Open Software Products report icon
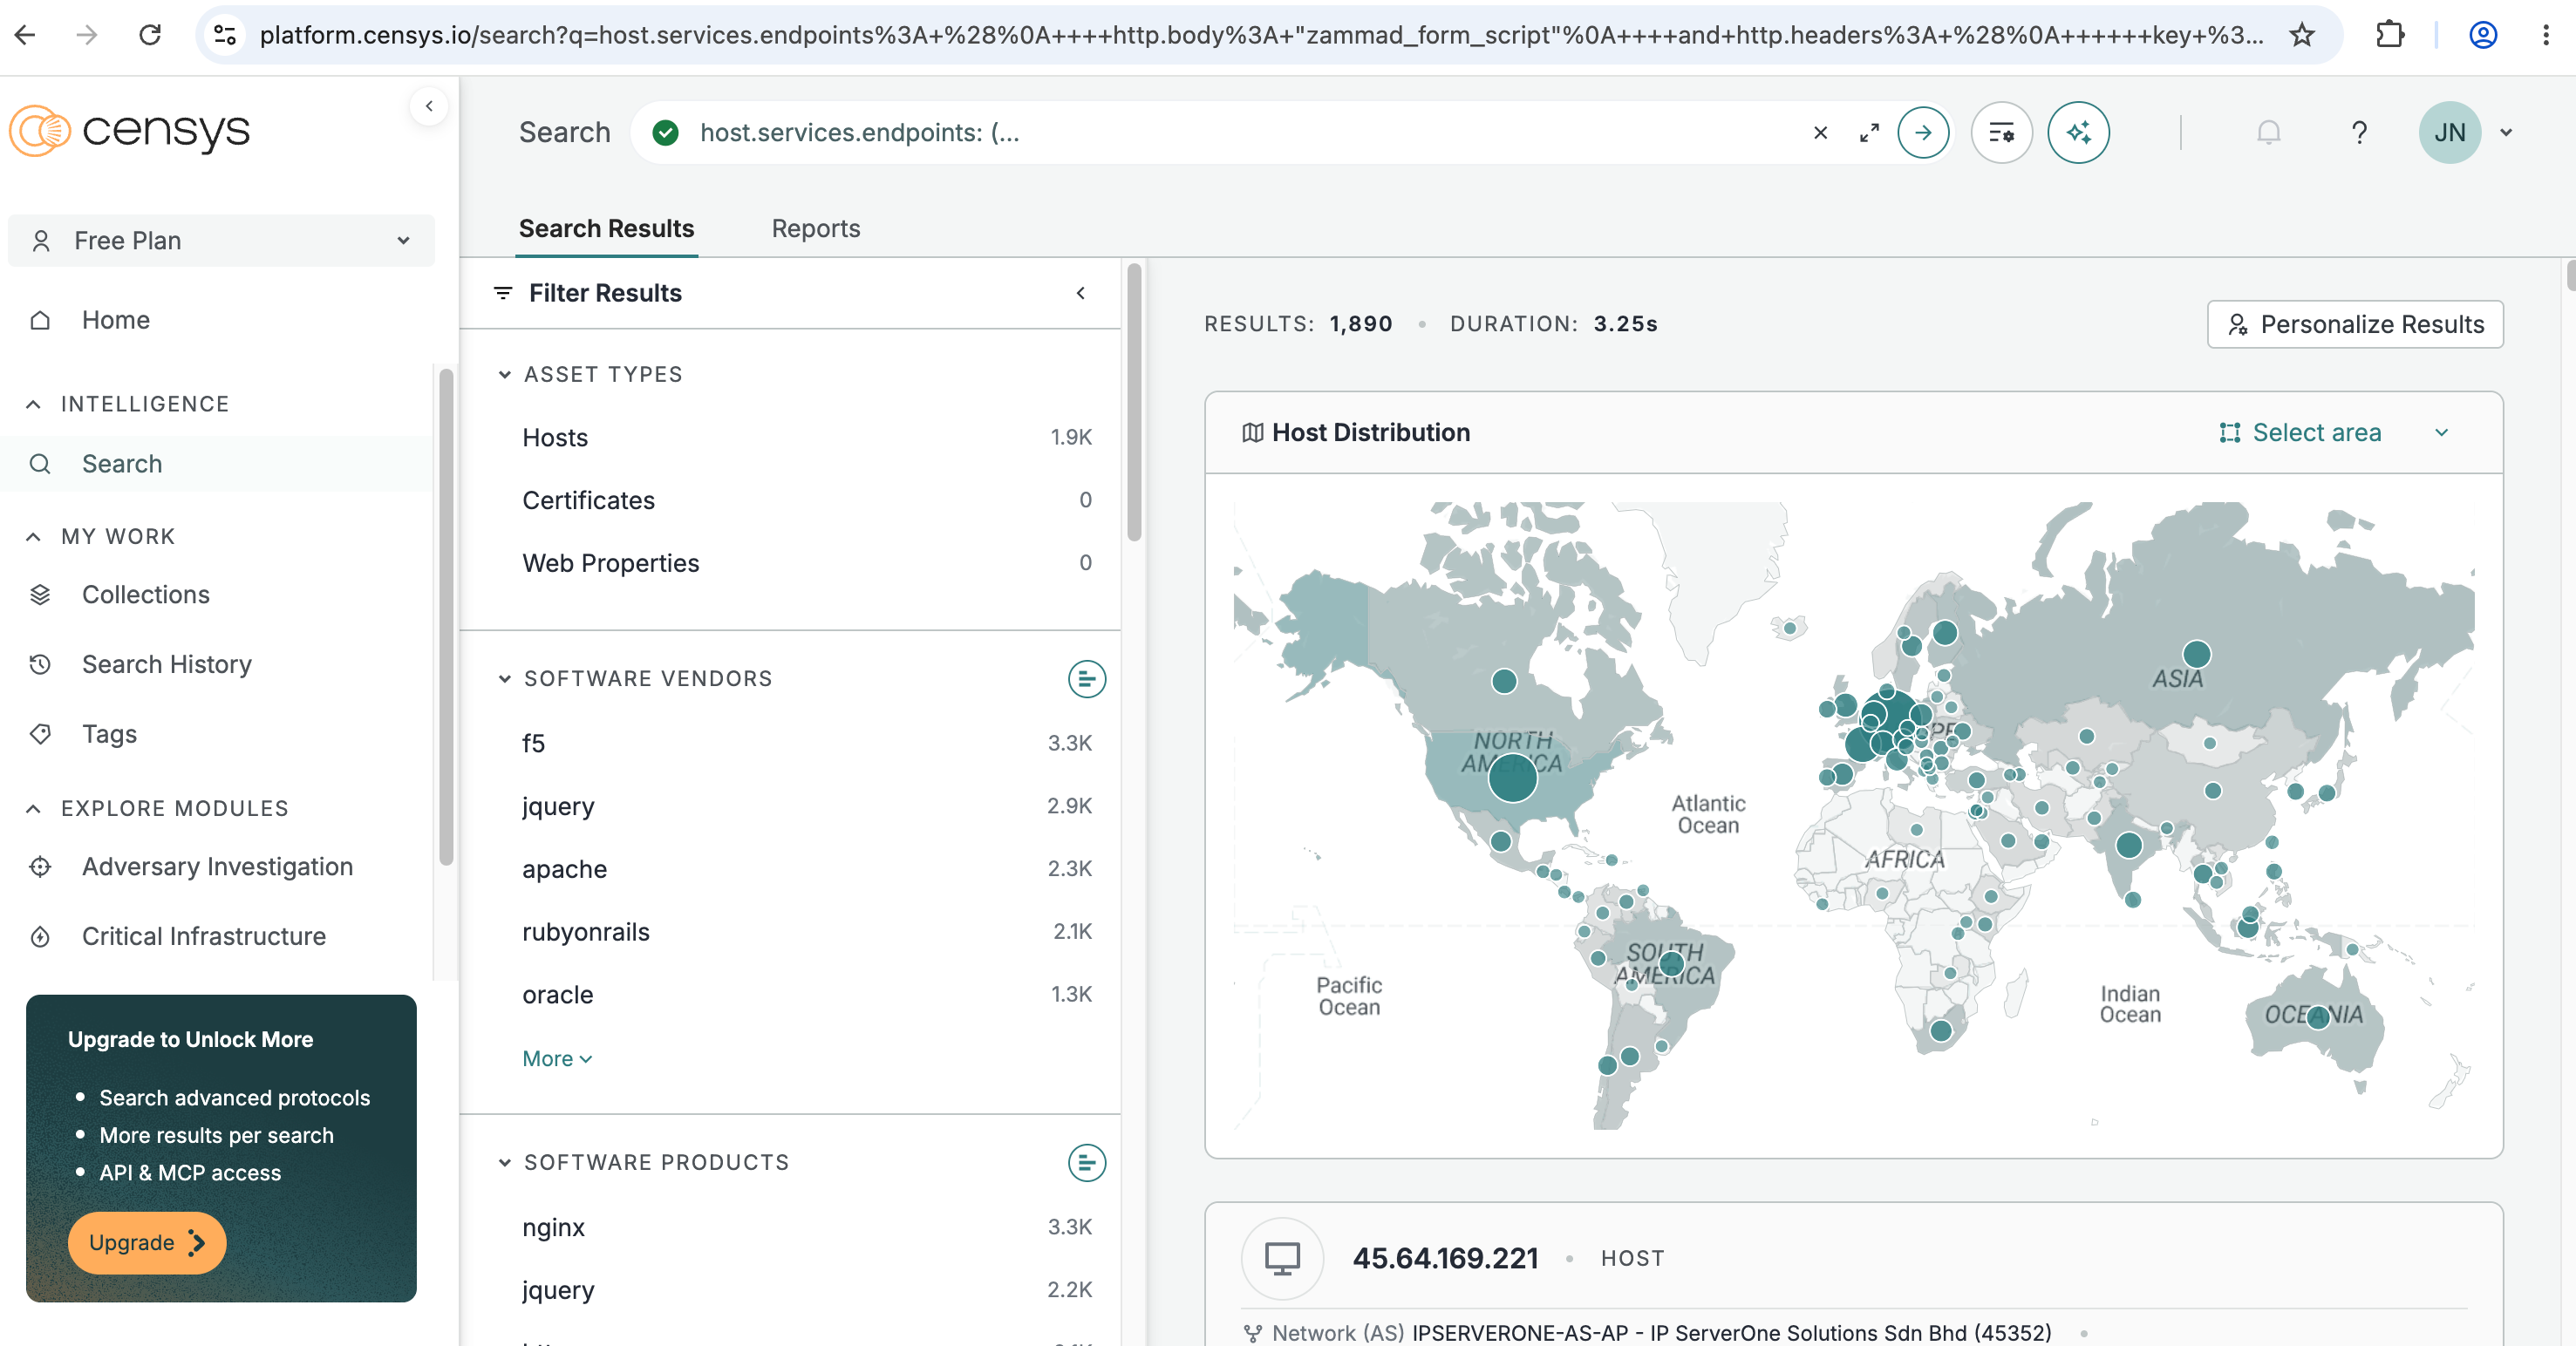Viewport: 2576px width, 1346px height. click(1086, 1163)
